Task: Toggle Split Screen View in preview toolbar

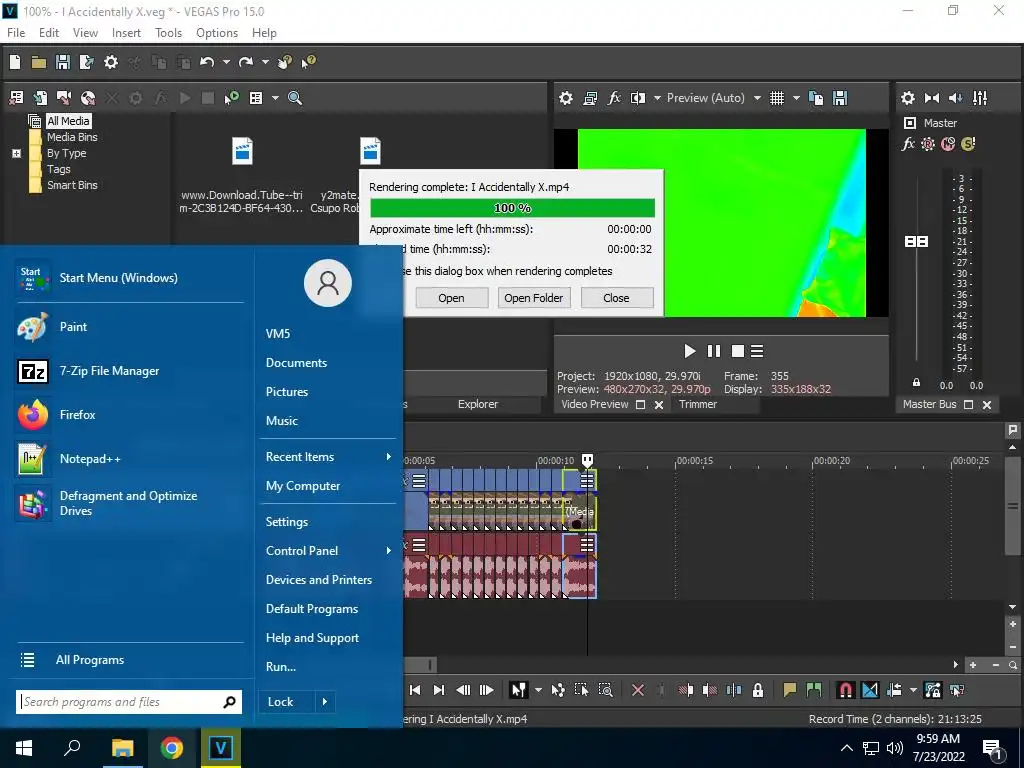Action: click(x=638, y=98)
